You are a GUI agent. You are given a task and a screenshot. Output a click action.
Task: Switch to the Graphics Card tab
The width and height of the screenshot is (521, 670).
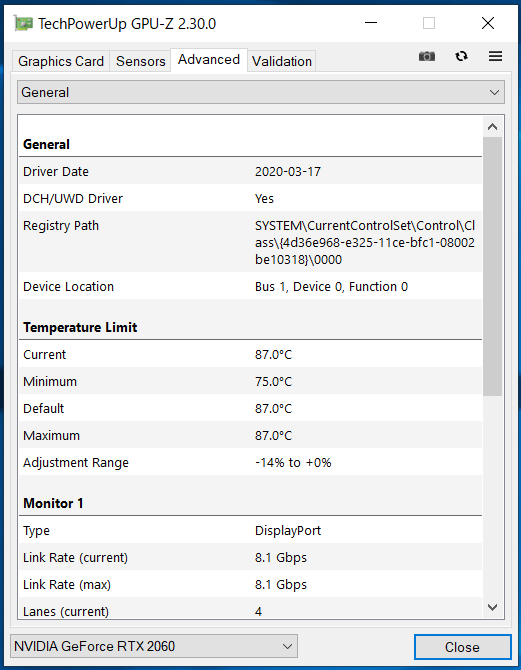[x=61, y=62]
